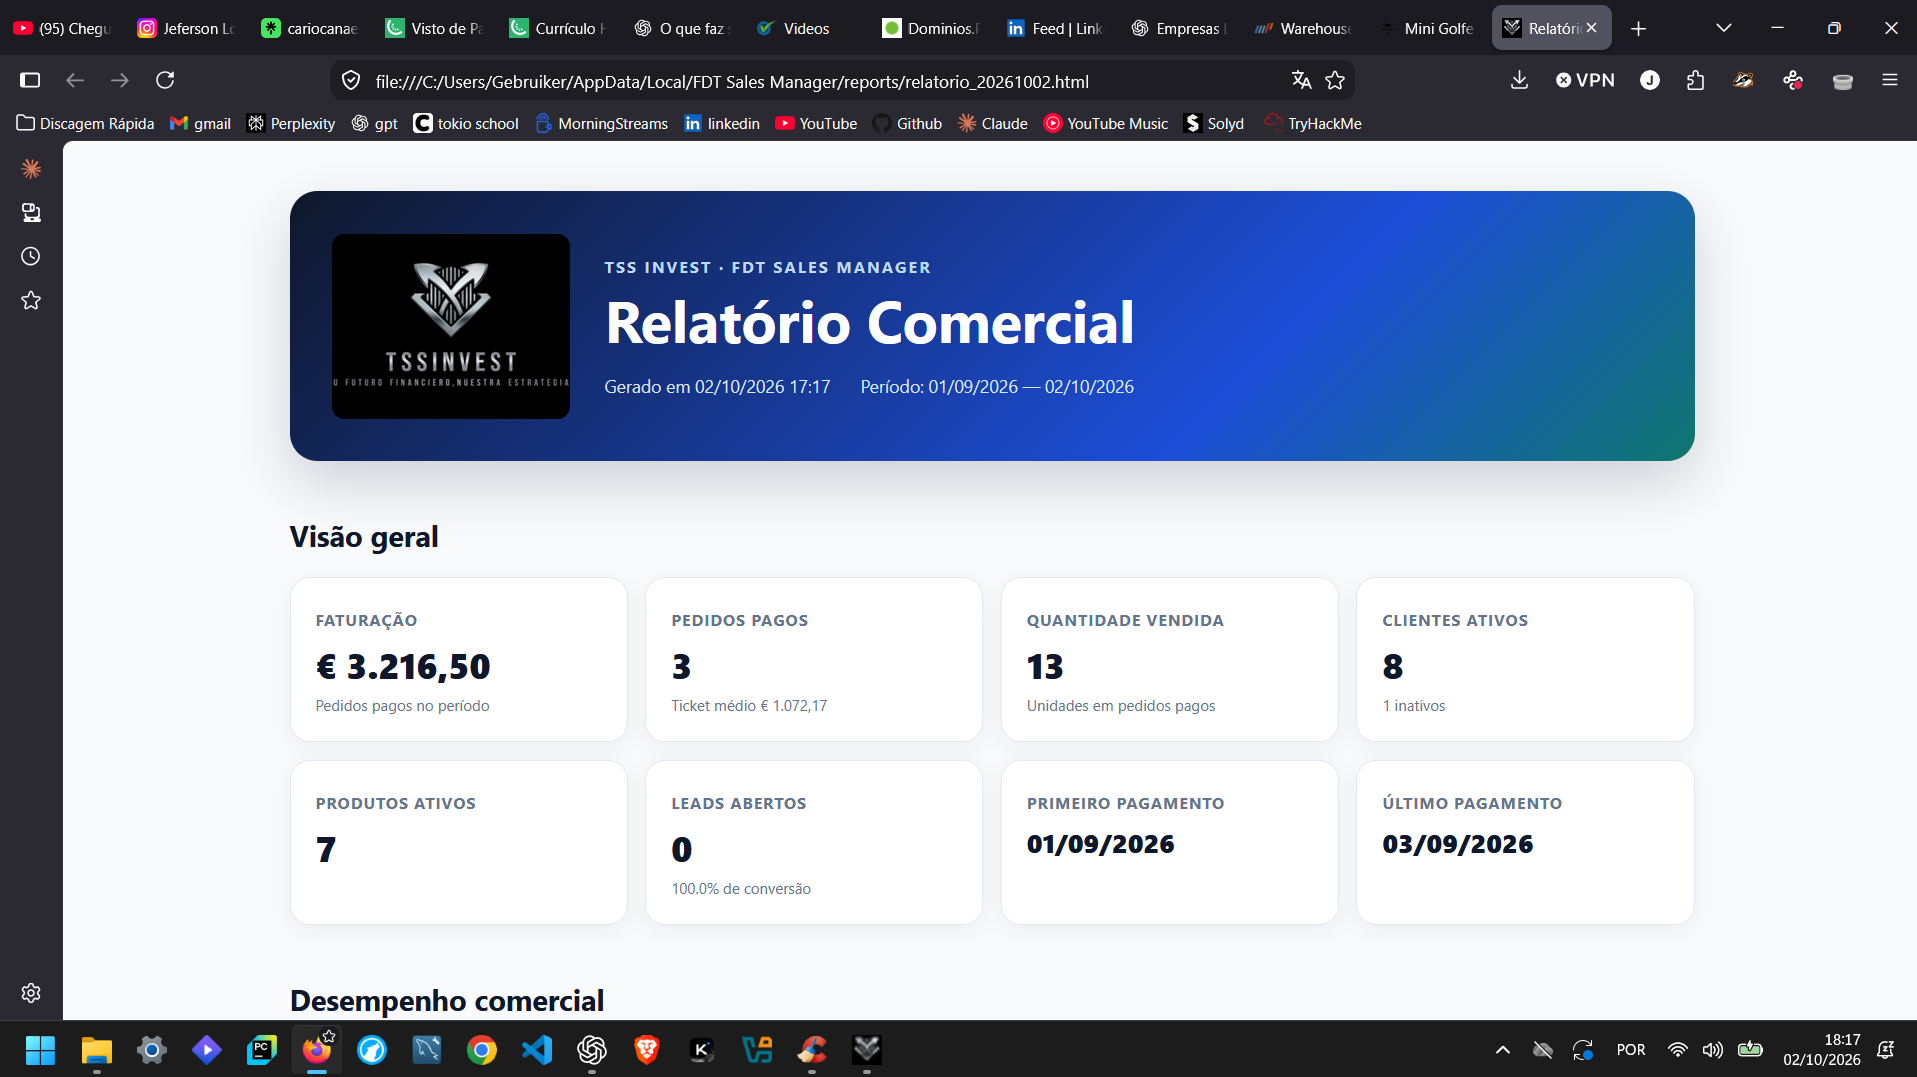Open the Perplexity bookmark
This screenshot has width=1917, height=1077.
[291, 123]
